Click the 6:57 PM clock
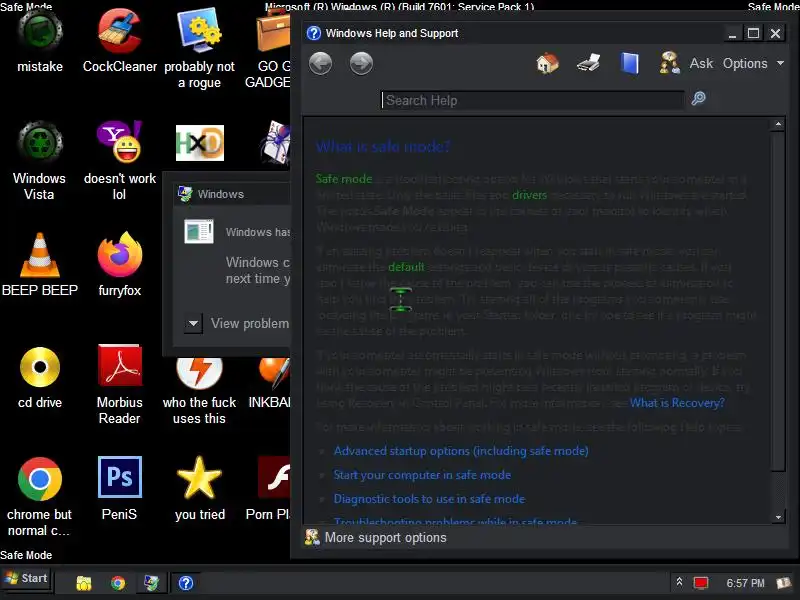The height and width of the screenshot is (600, 800). tap(745, 583)
